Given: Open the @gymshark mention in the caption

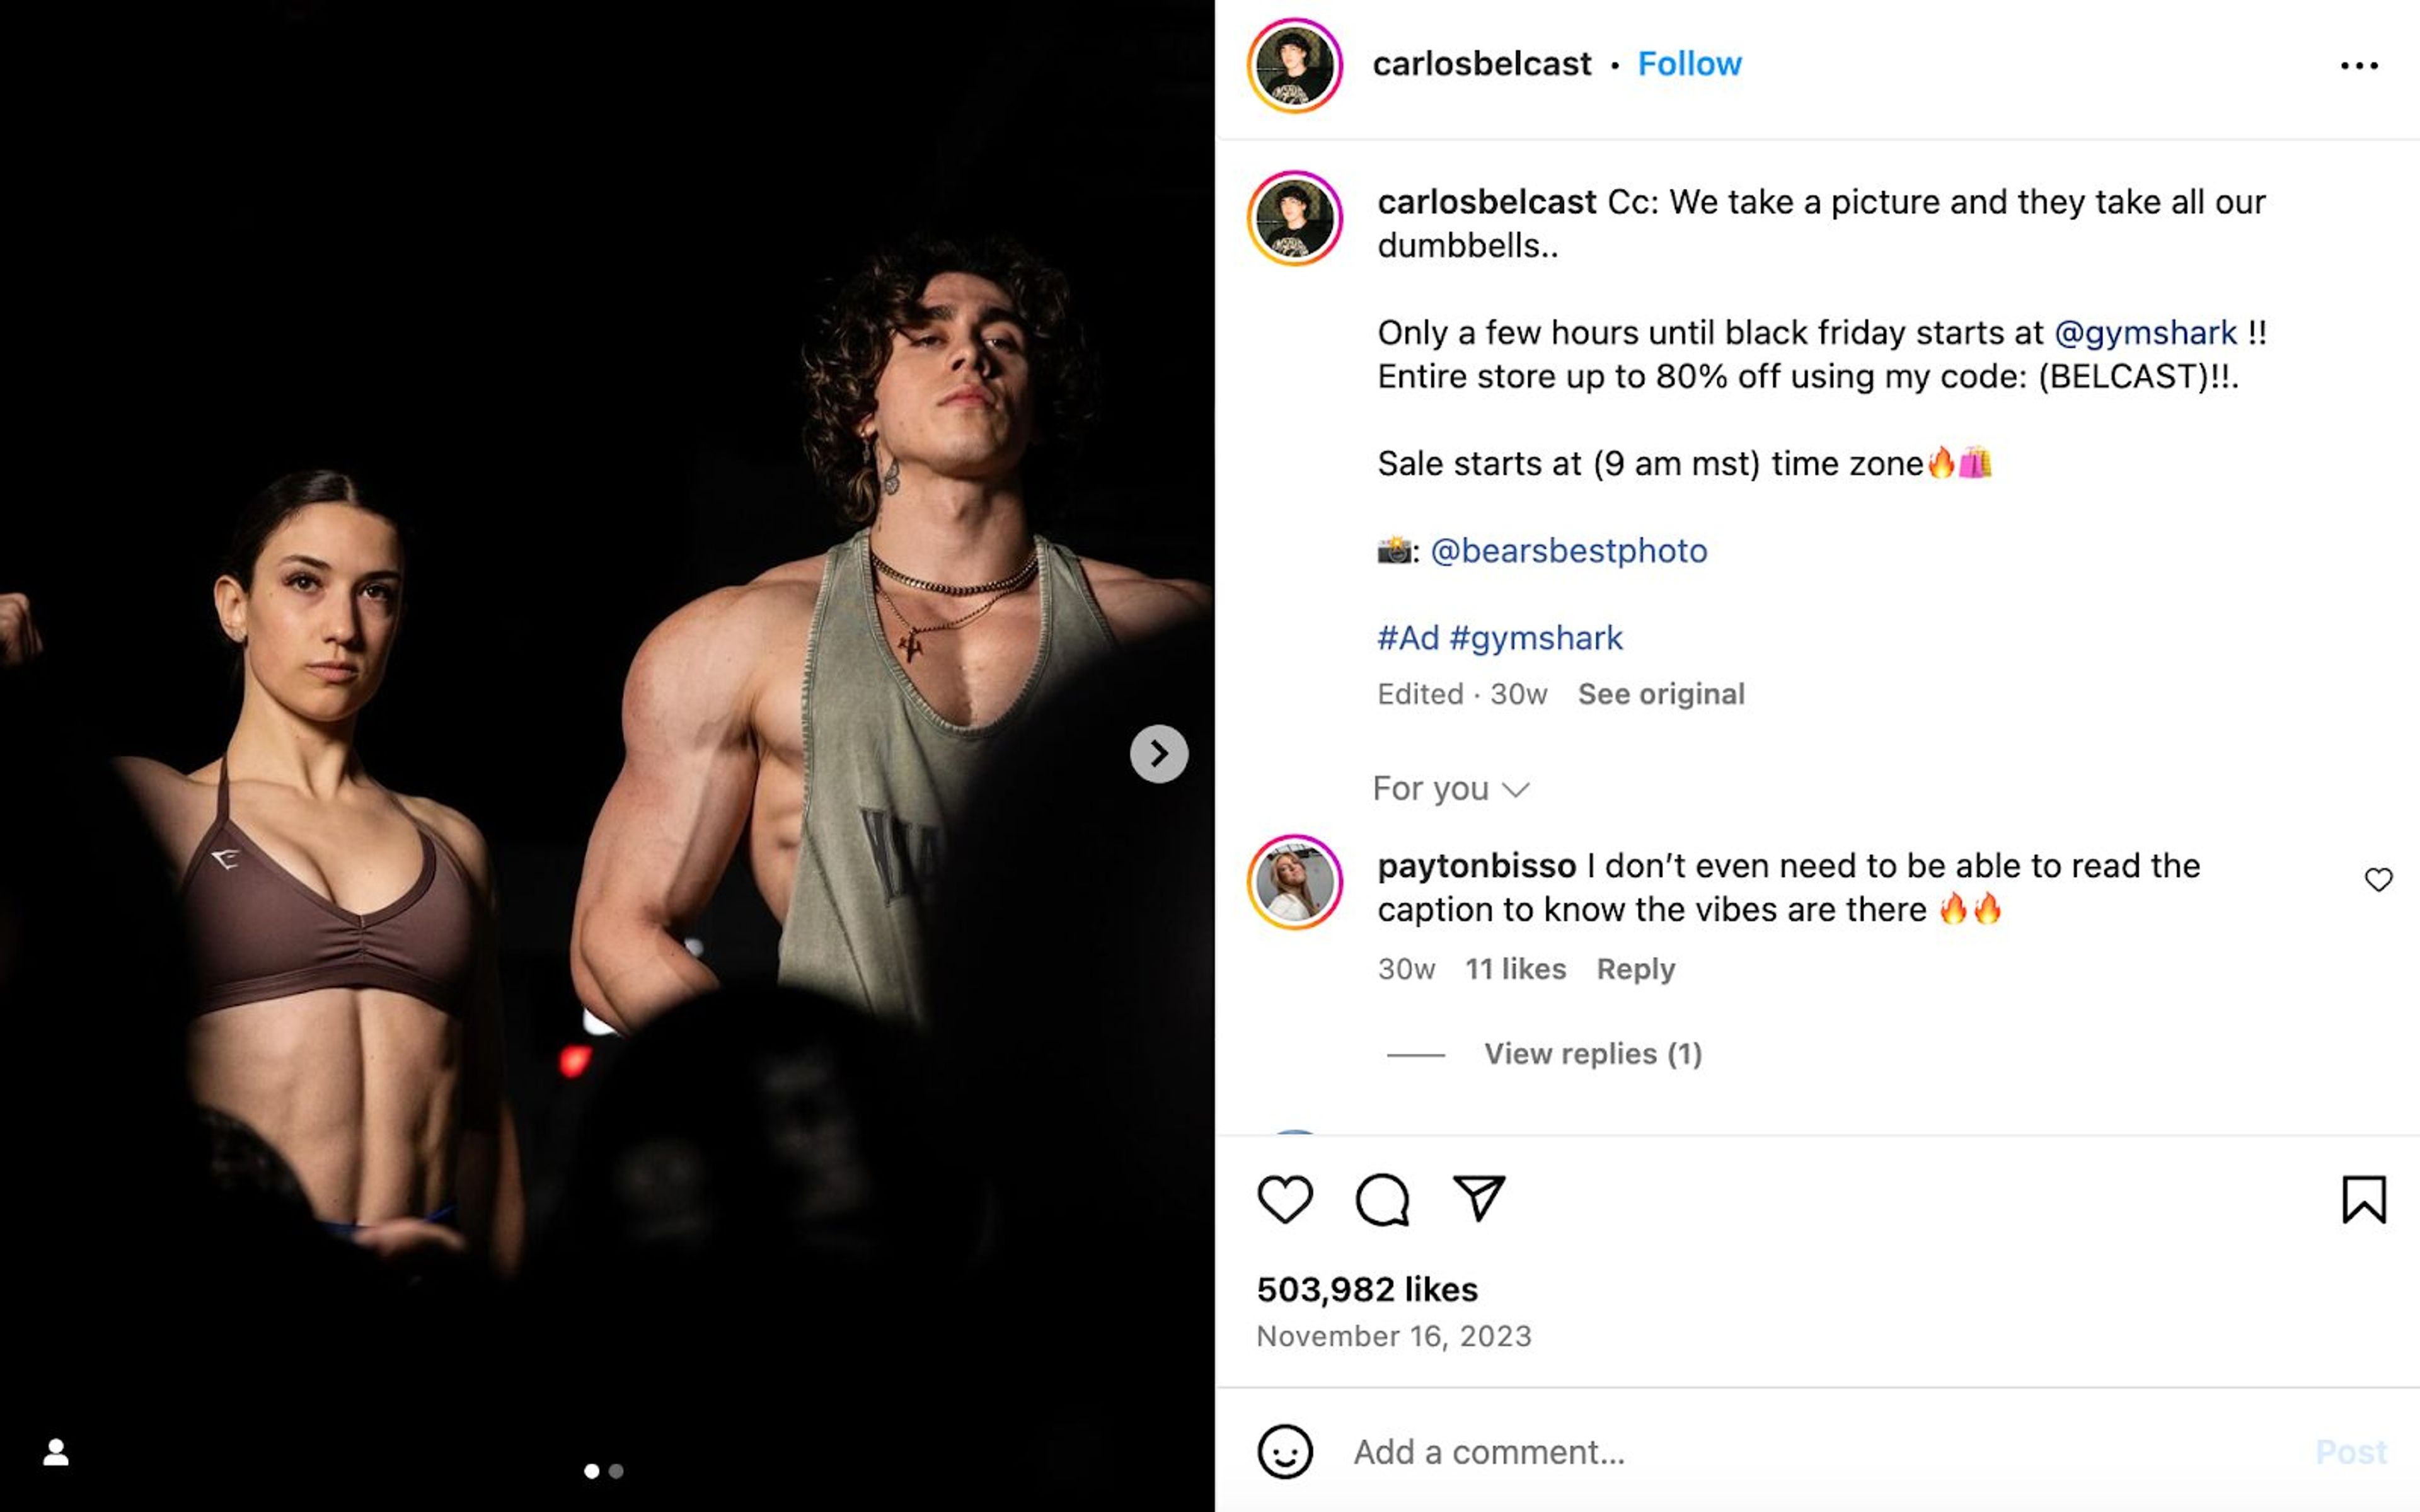Looking at the screenshot, I should (x=2146, y=333).
